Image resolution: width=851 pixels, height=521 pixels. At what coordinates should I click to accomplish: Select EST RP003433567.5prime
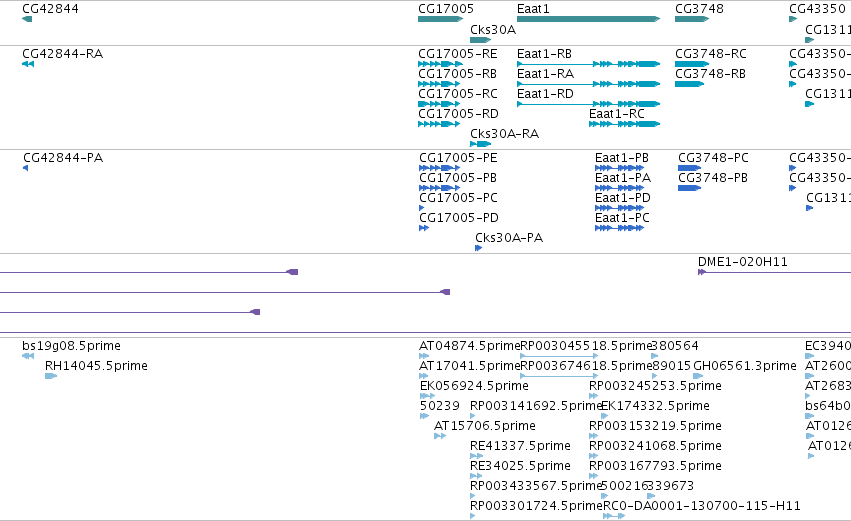(x=472, y=497)
